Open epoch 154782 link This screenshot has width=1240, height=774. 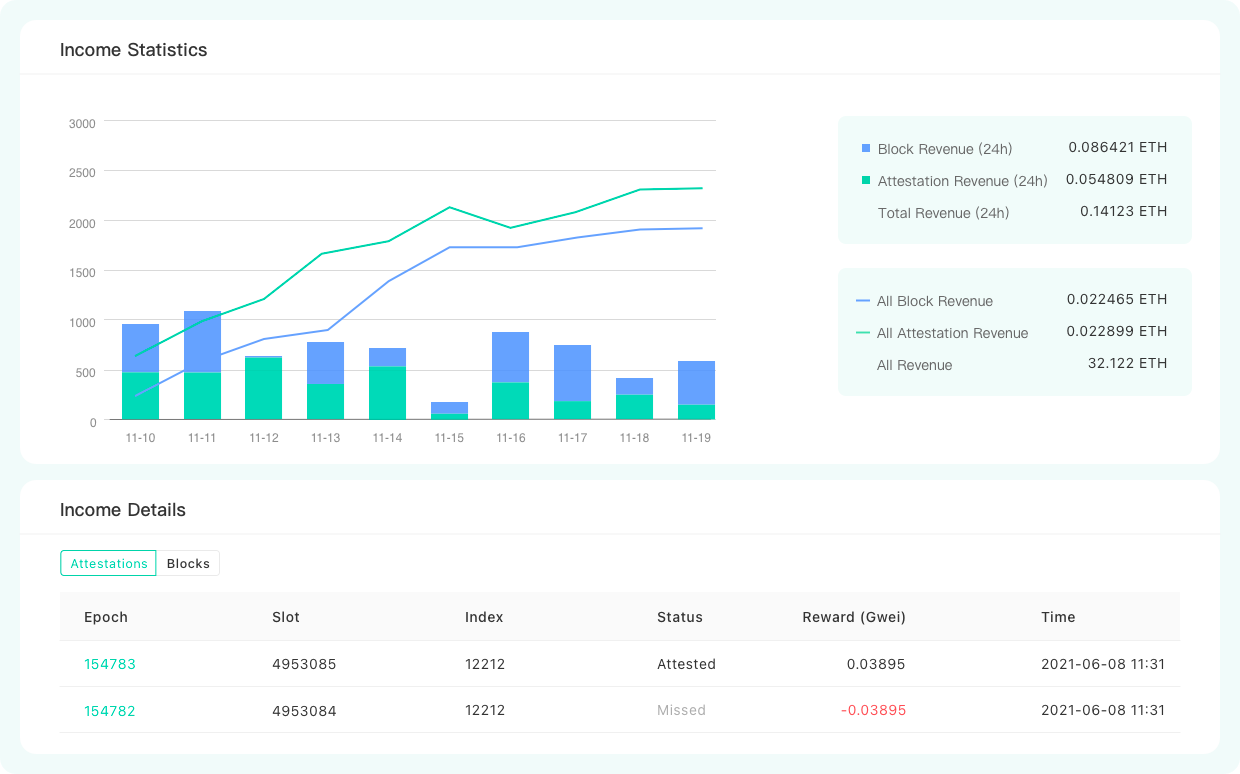[x=110, y=711]
